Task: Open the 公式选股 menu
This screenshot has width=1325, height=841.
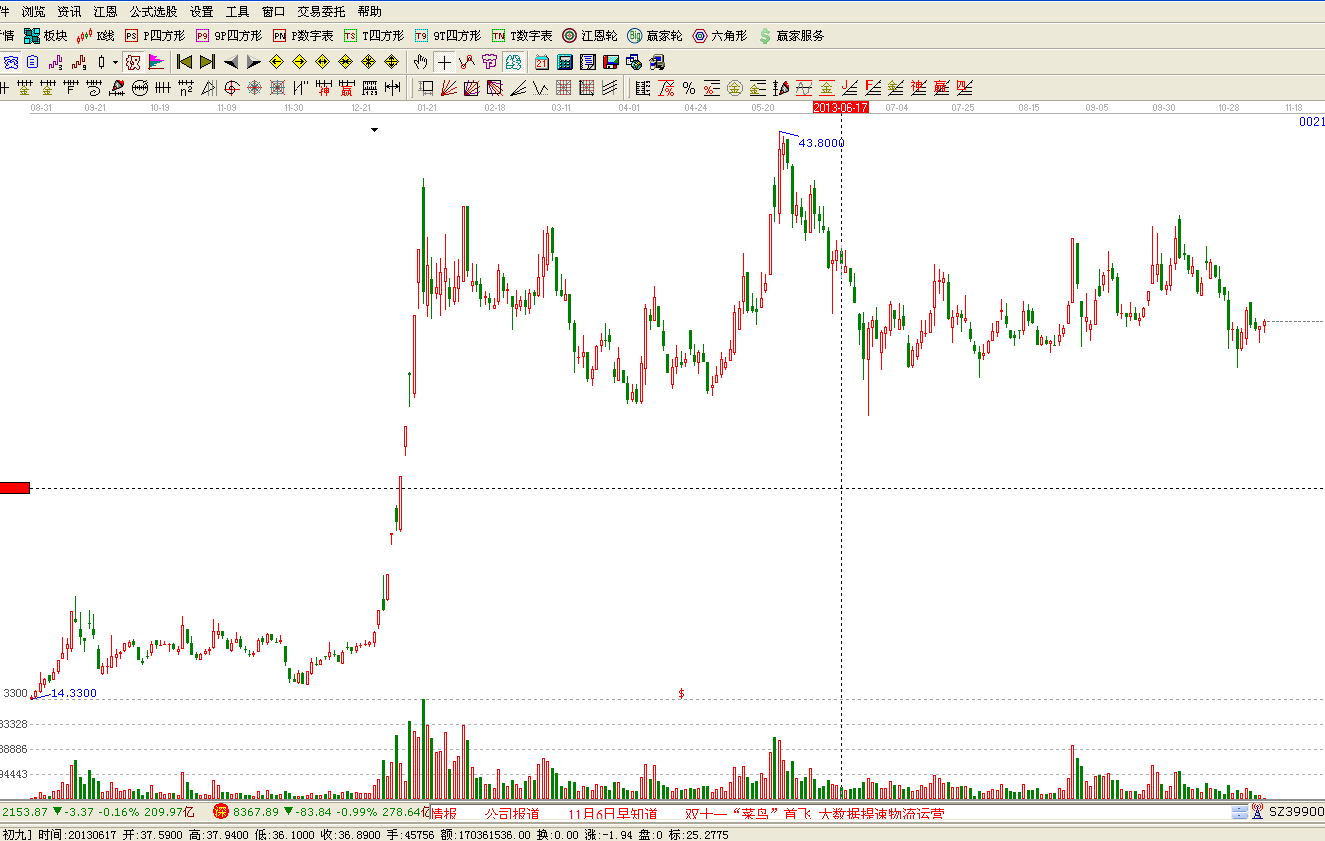Action: tap(153, 12)
